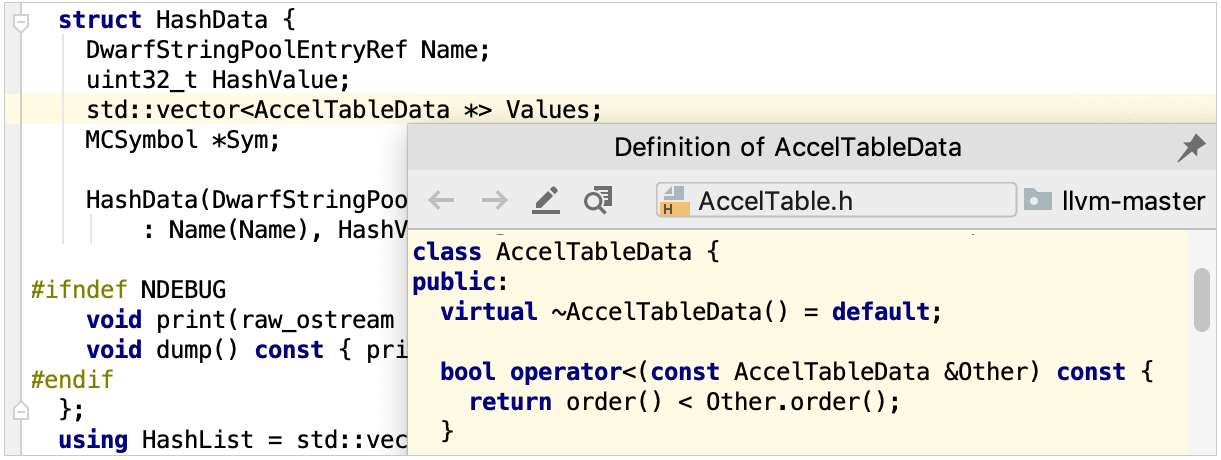Click the #ifndef NDEBUG directive
This screenshot has width=1221, height=460.
(x=129, y=290)
